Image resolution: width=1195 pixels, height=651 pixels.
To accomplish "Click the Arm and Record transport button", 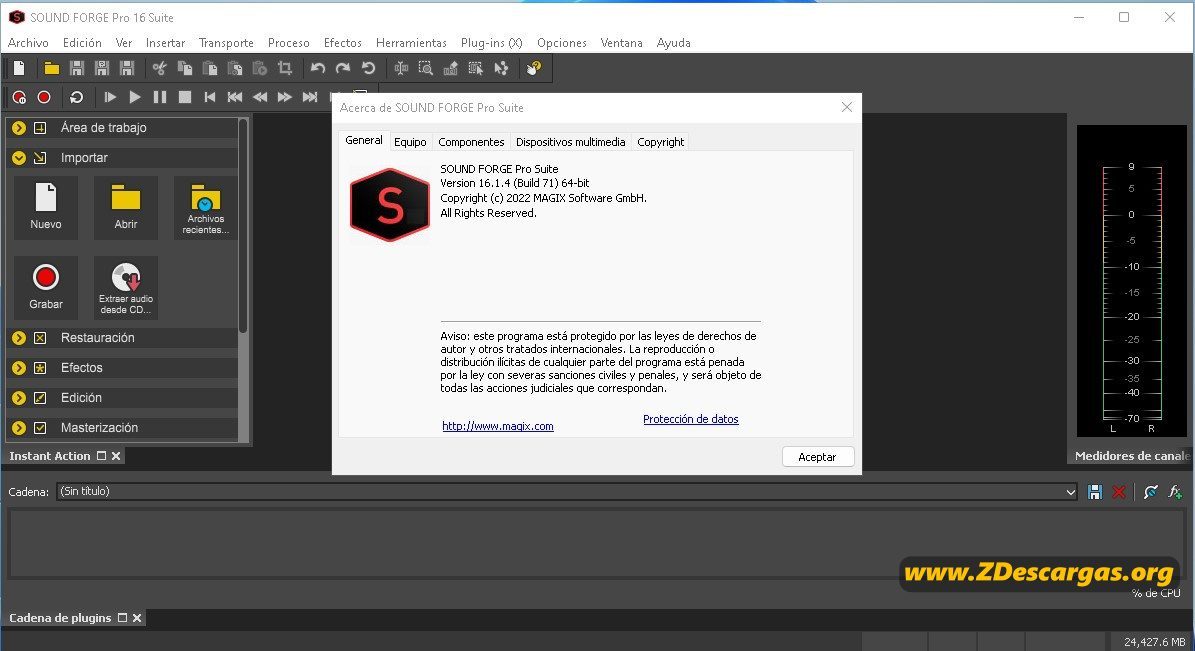I will pos(19,97).
